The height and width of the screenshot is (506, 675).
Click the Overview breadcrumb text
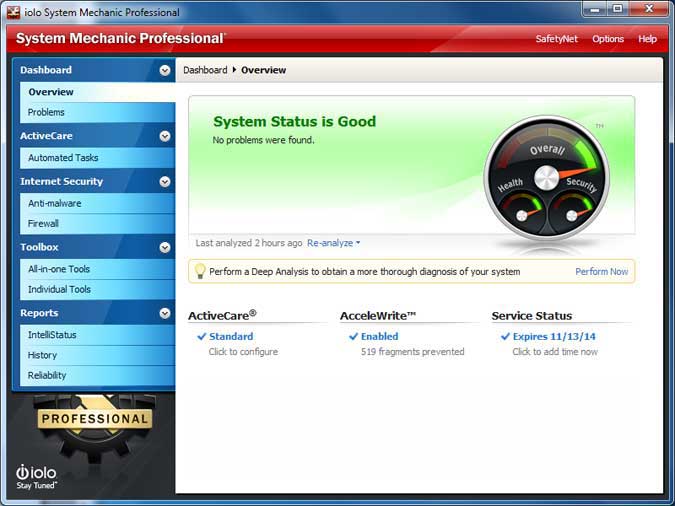point(263,70)
